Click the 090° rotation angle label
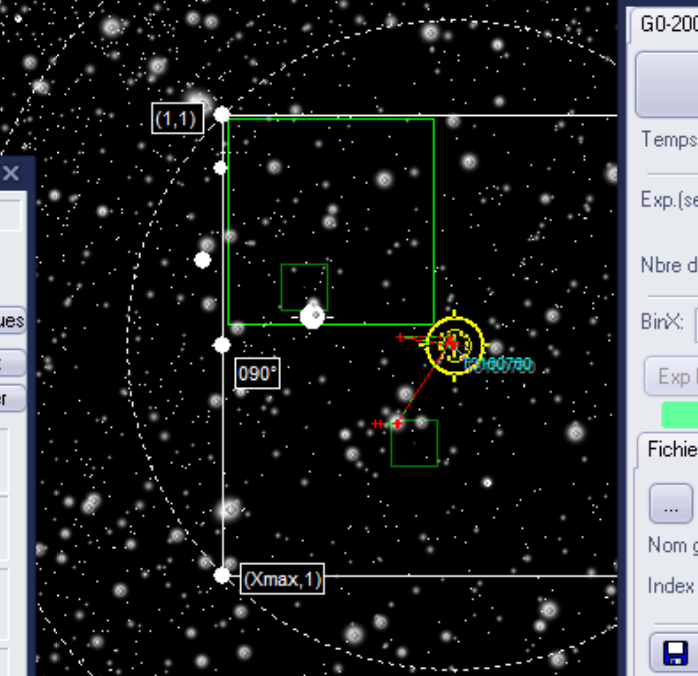 257,374
